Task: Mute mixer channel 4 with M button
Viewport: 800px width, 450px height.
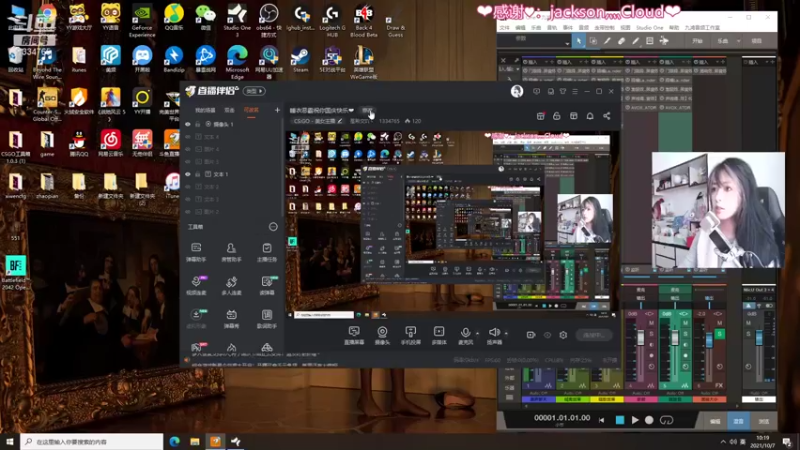Action: tap(651, 323)
